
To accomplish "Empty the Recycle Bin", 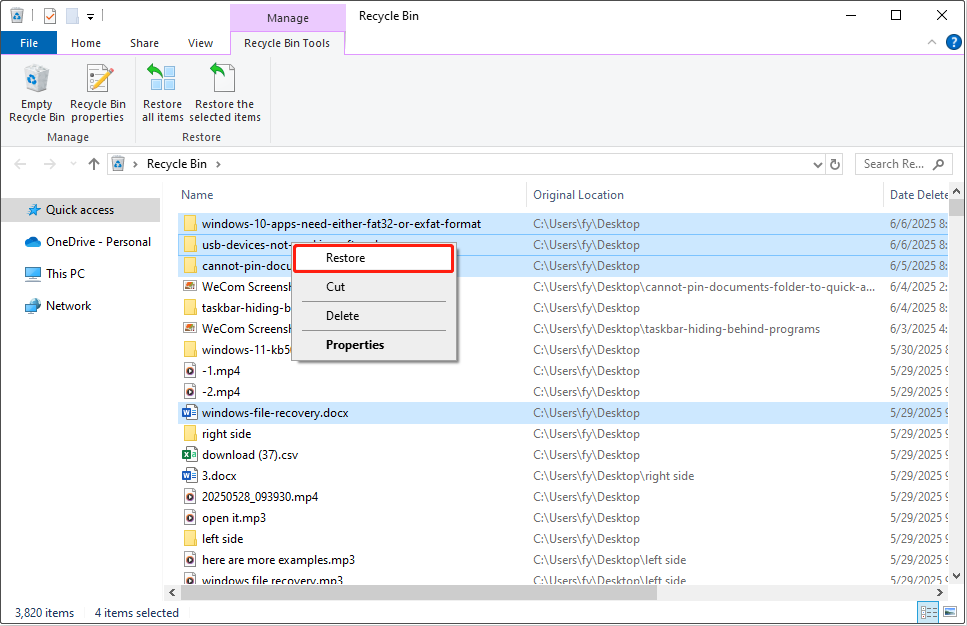I will pyautogui.click(x=36, y=93).
